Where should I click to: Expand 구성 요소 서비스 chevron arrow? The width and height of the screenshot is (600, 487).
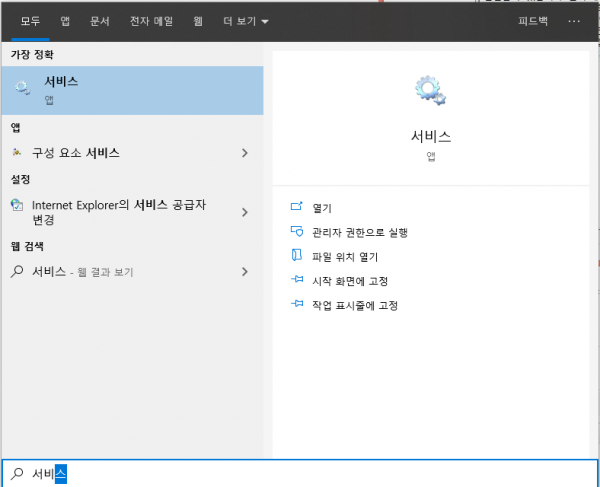245,153
